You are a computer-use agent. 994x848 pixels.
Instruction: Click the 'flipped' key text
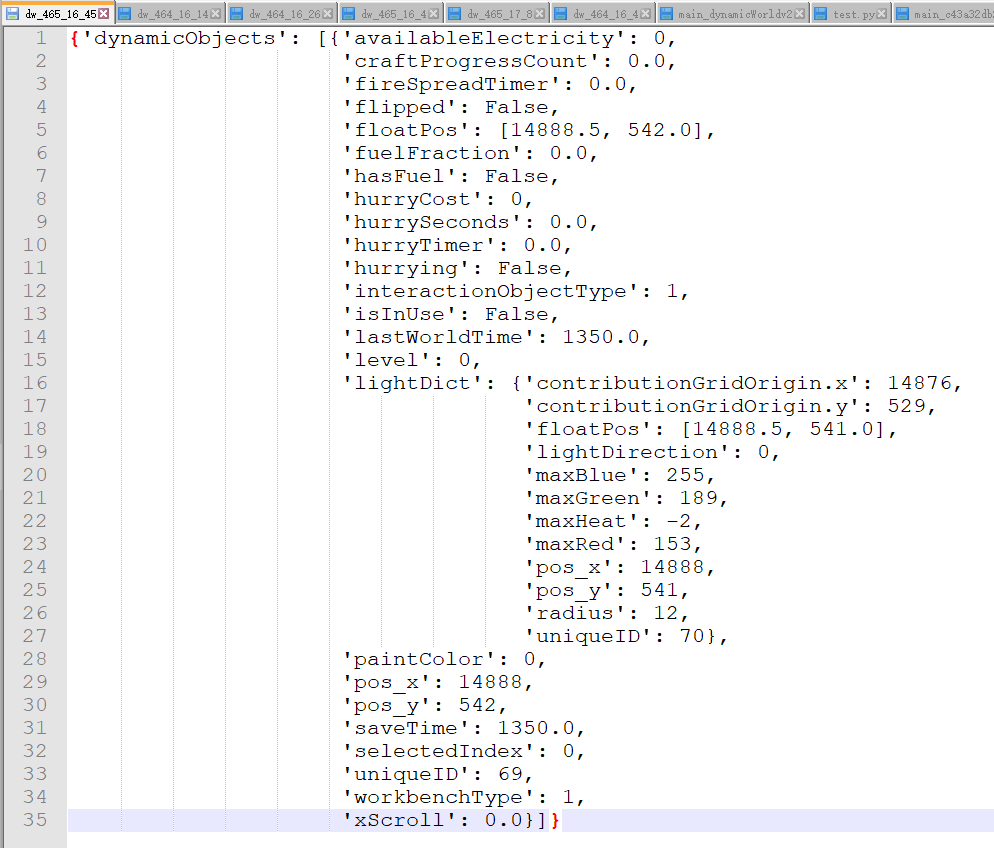tap(400, 107)
